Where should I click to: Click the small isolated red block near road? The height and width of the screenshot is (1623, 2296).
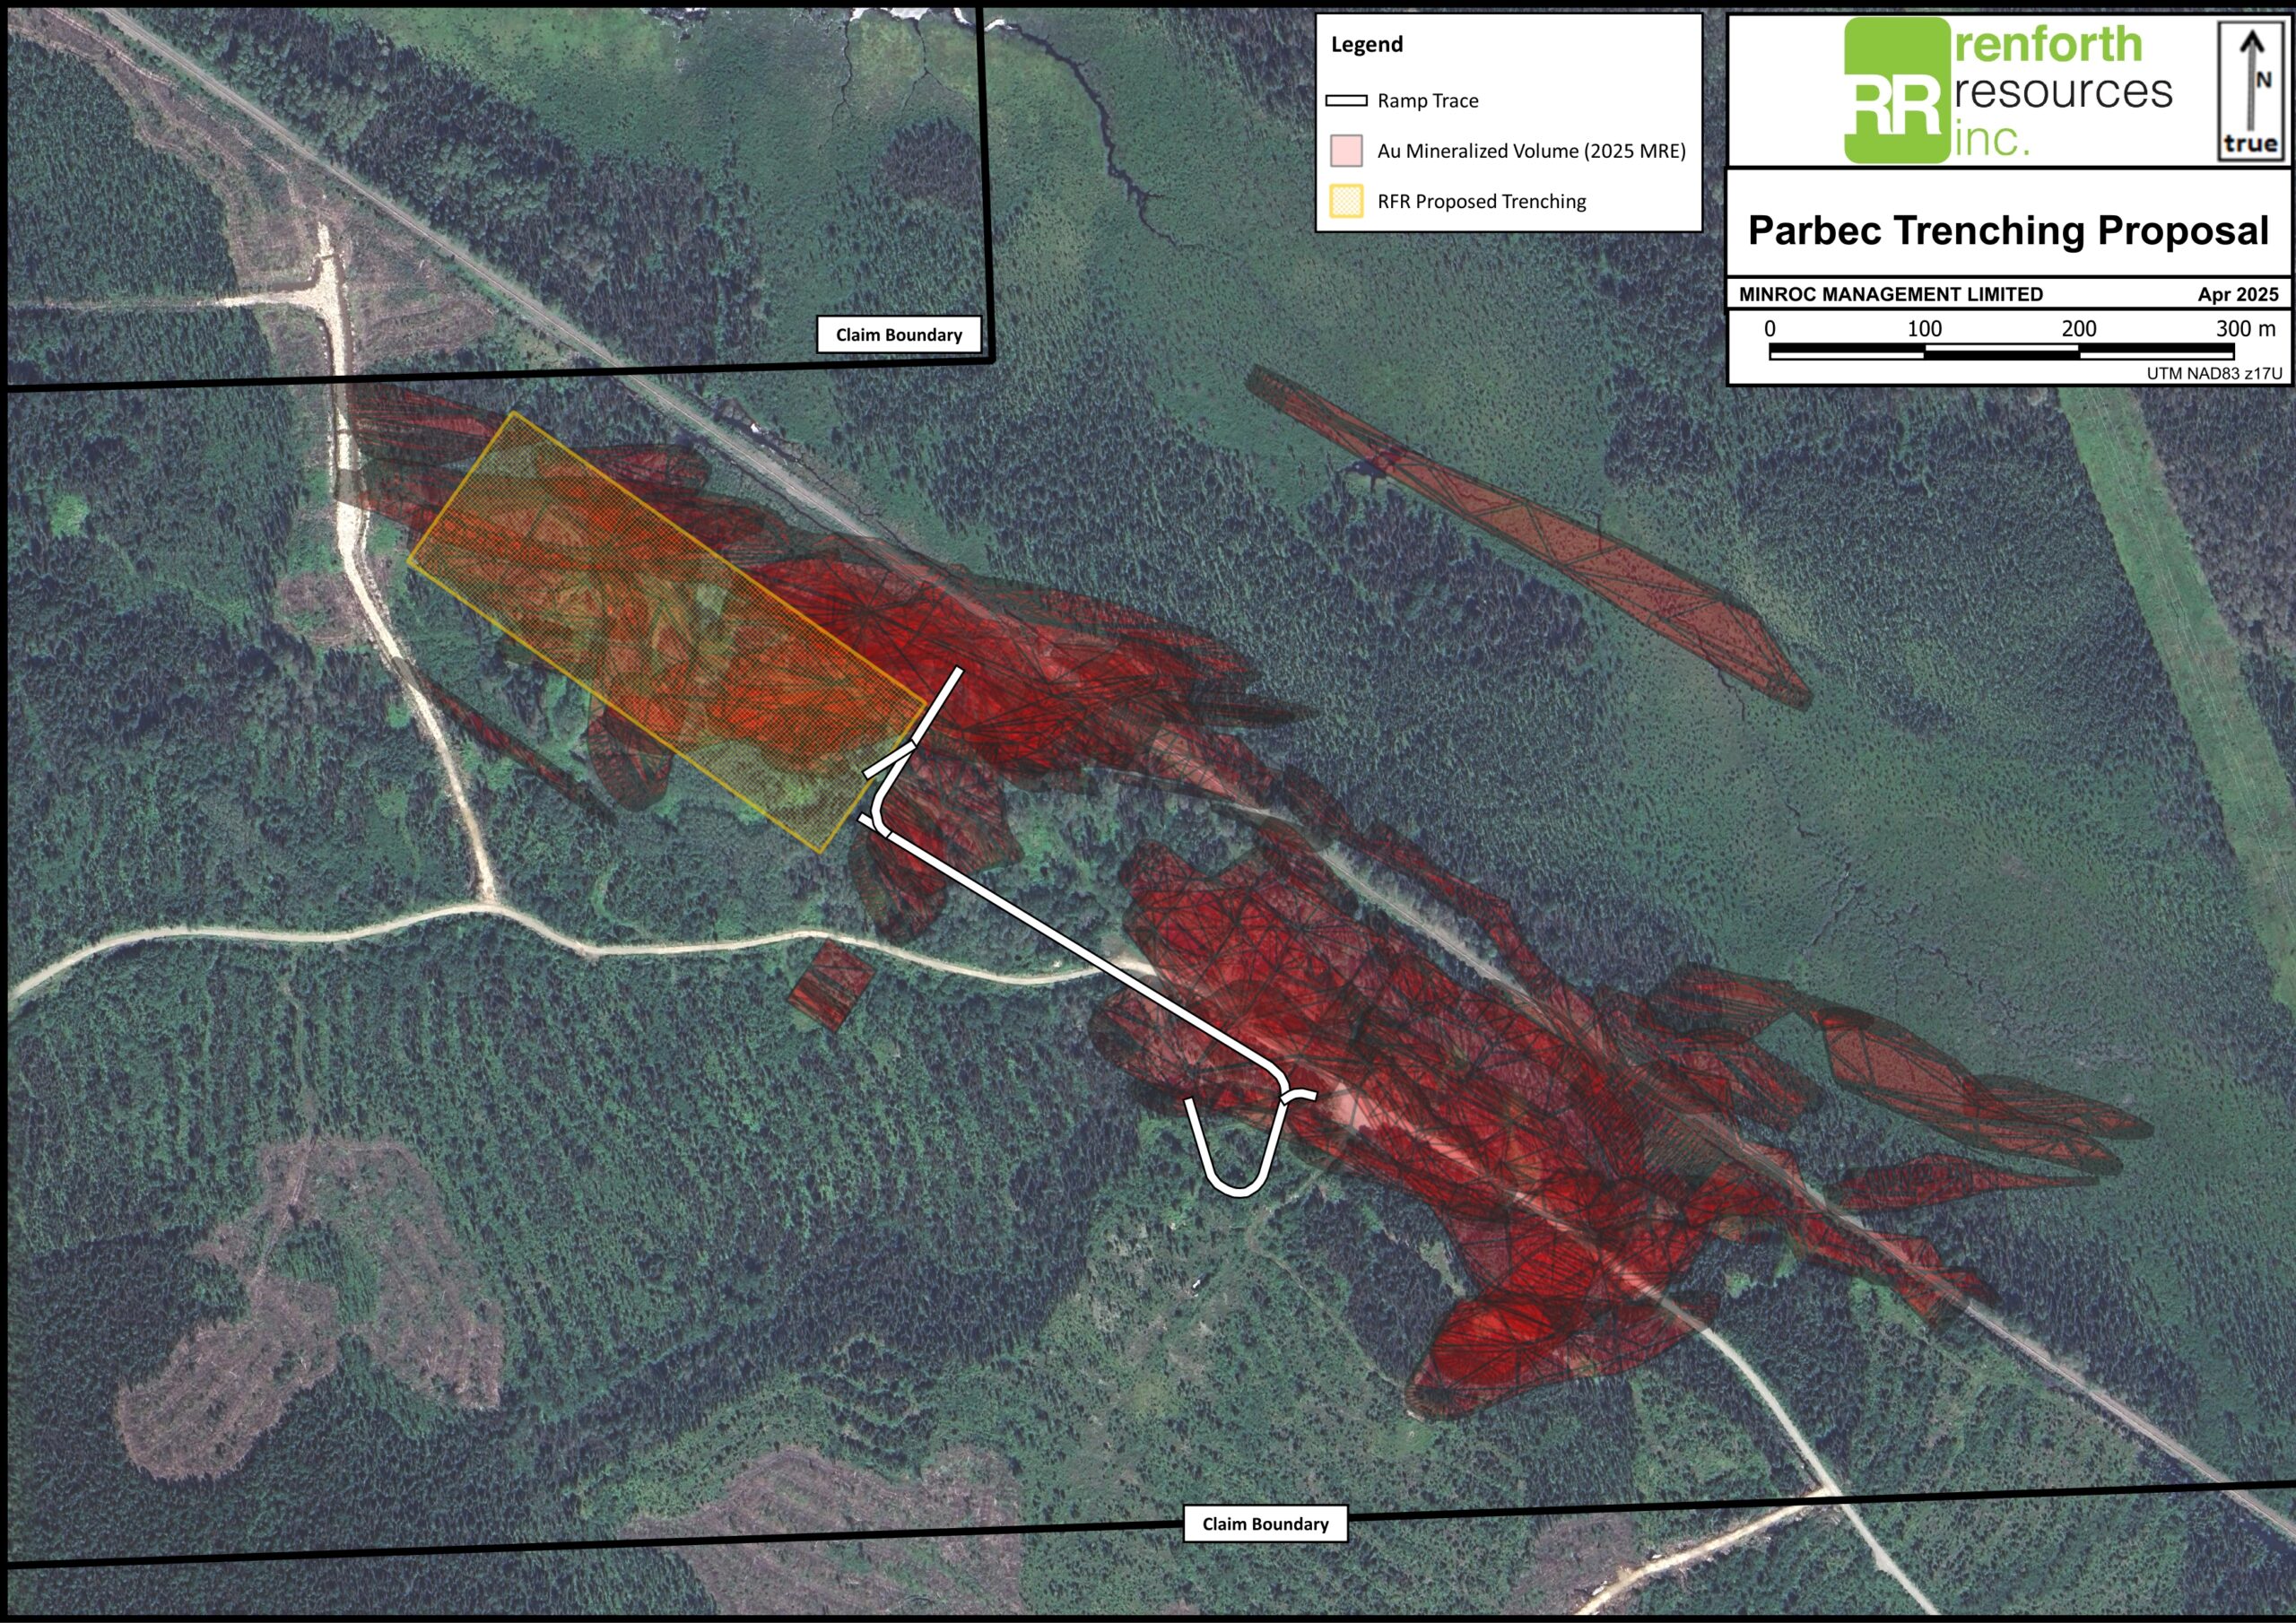click(x=832, y=985)
